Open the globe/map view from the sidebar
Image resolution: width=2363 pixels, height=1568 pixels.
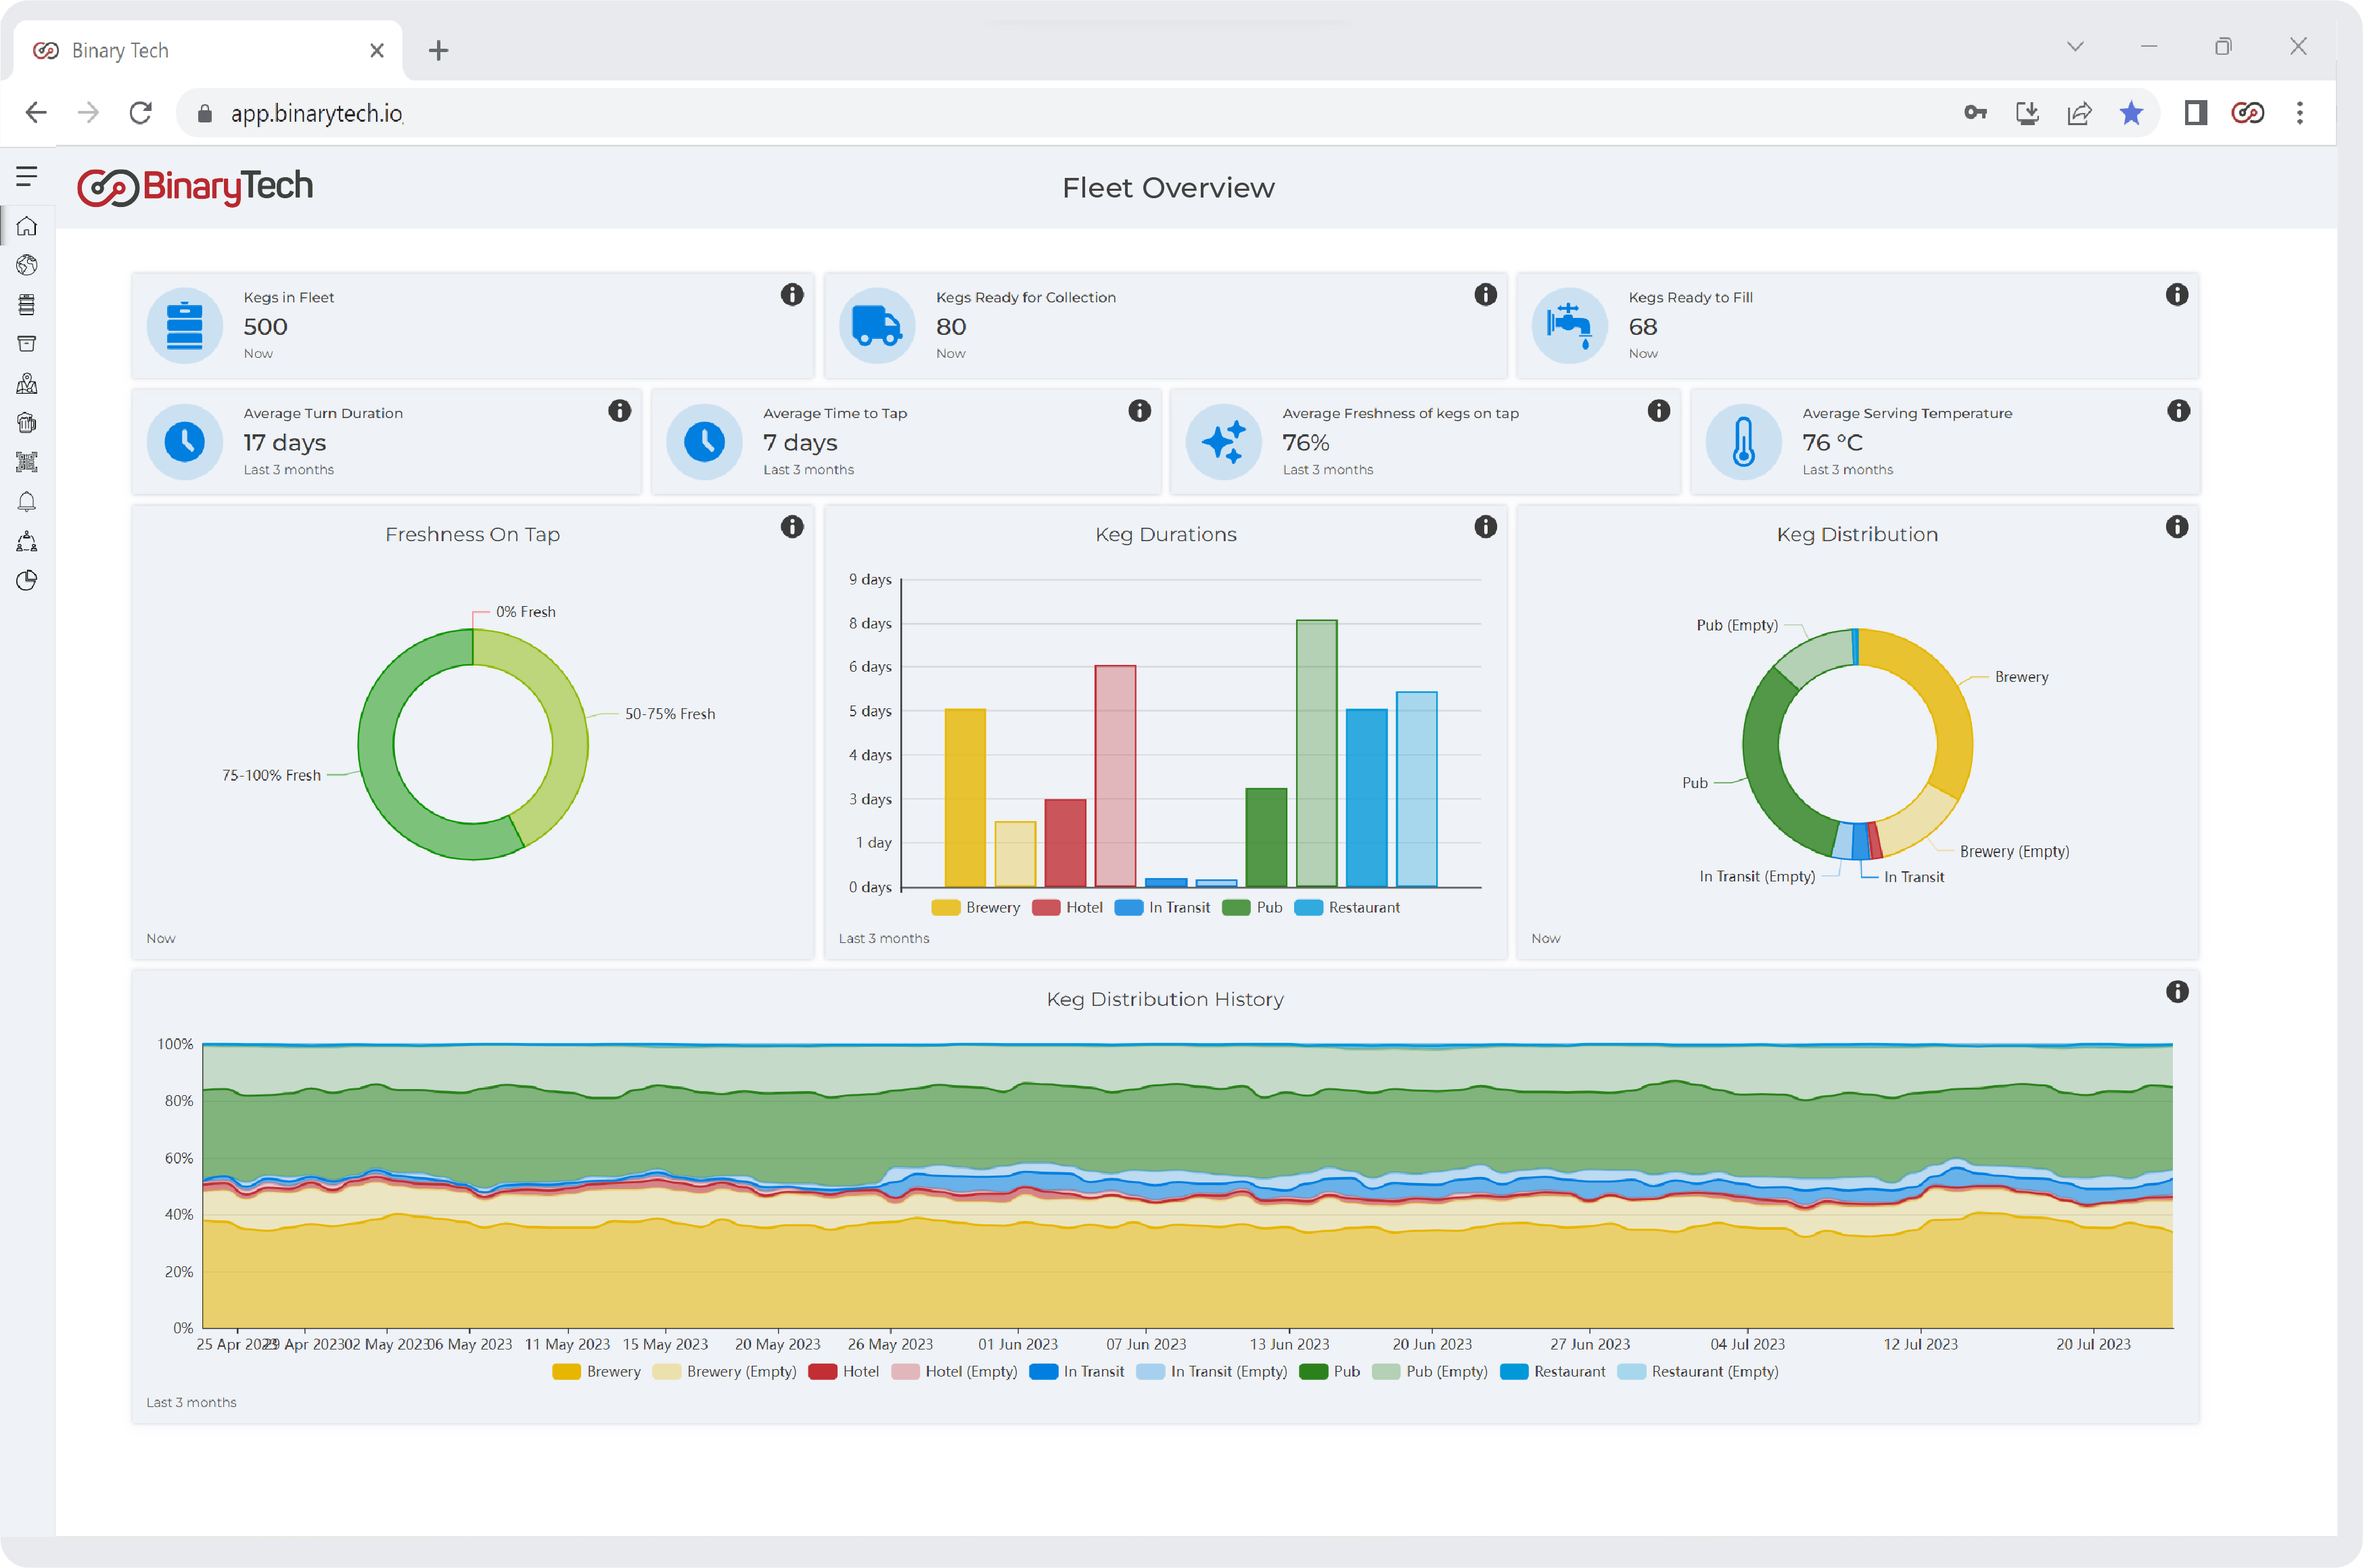[x=27, y=265]
